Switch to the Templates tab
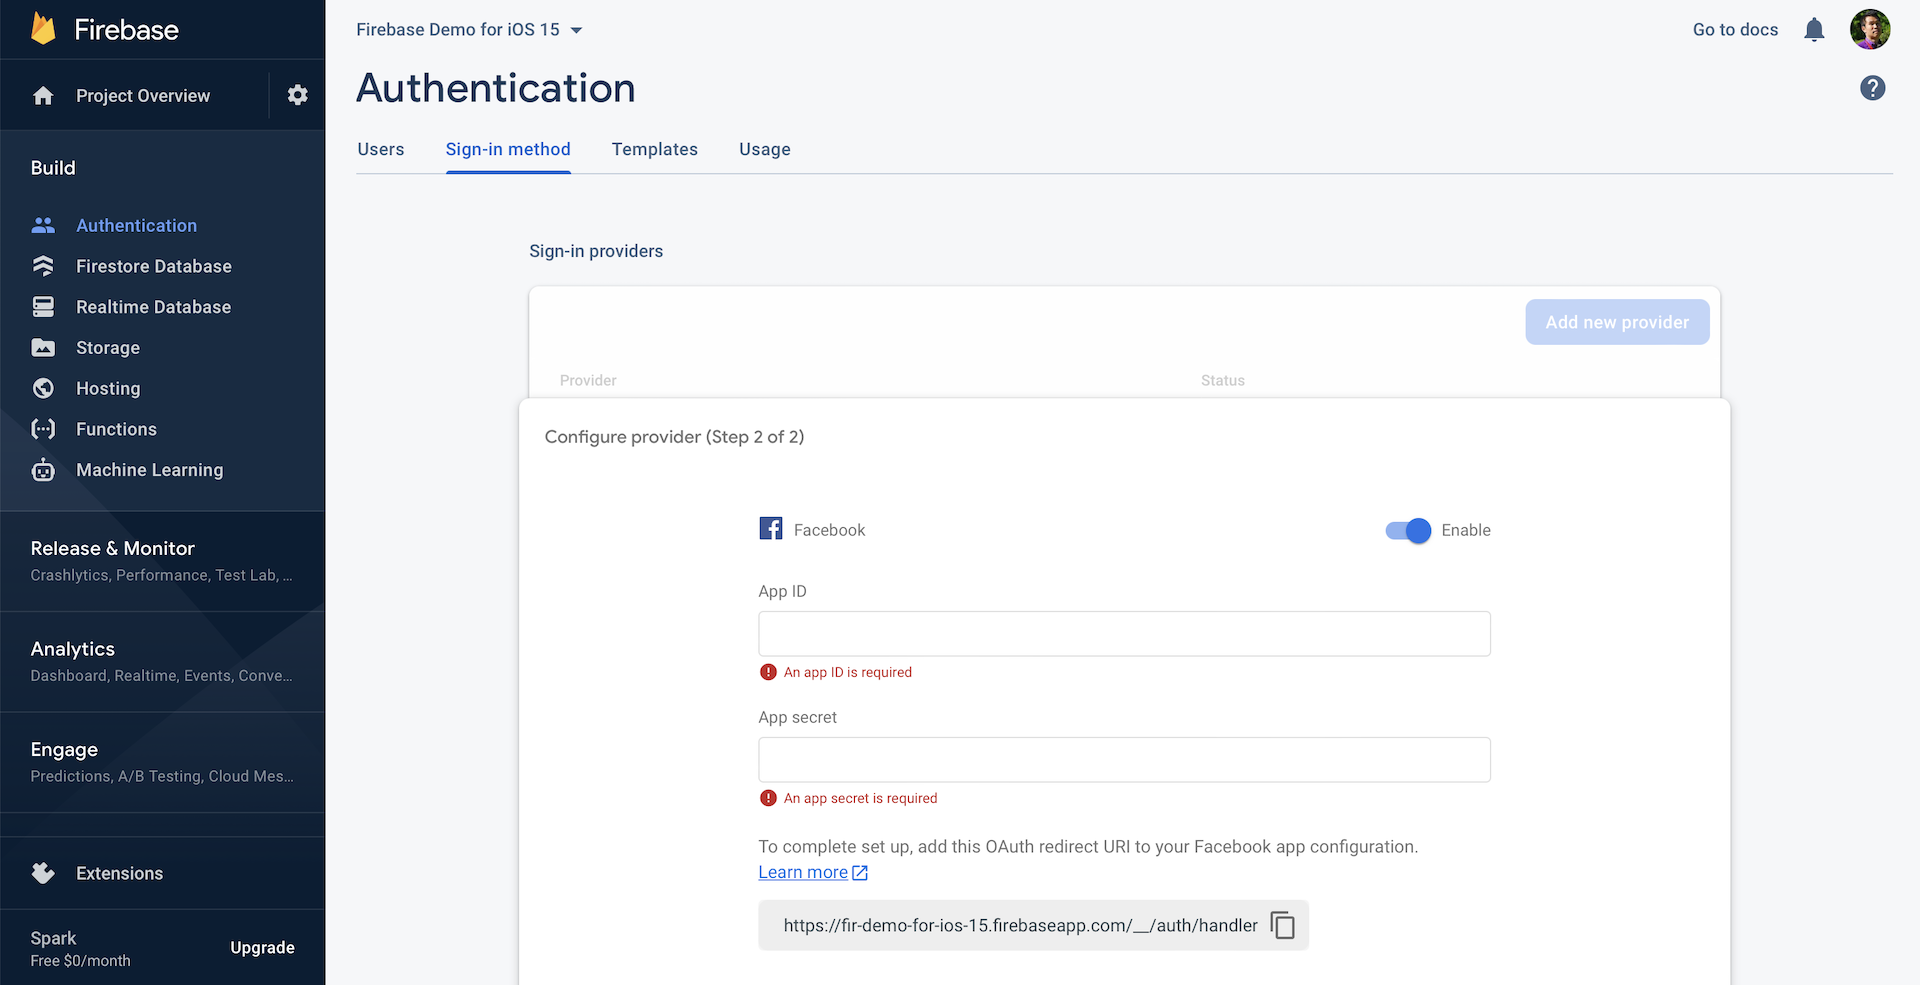 pos(654,149)
